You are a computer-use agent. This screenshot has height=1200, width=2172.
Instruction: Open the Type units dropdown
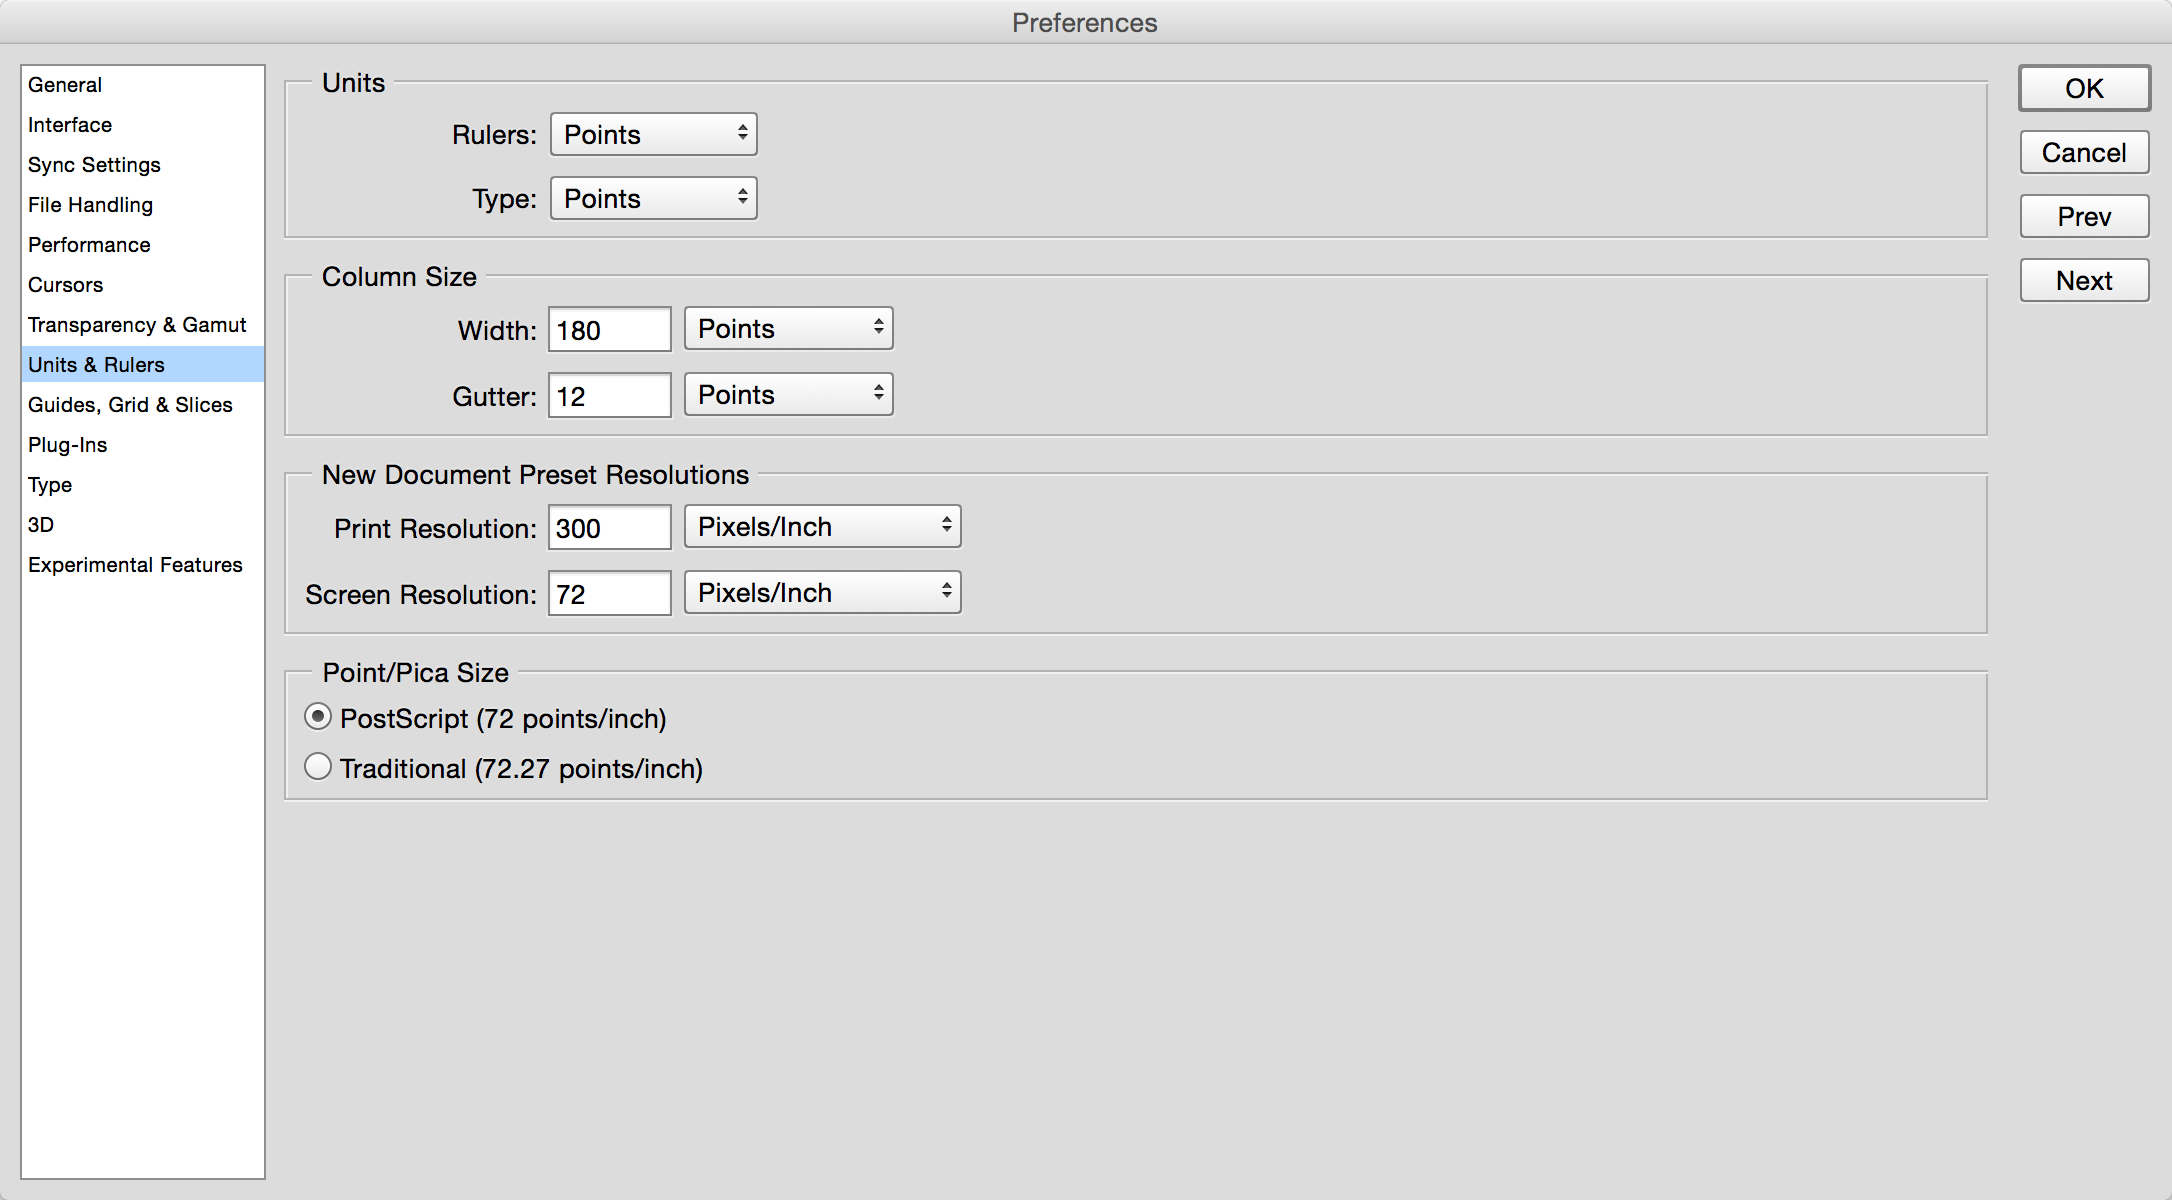click(x=654, y=198)
